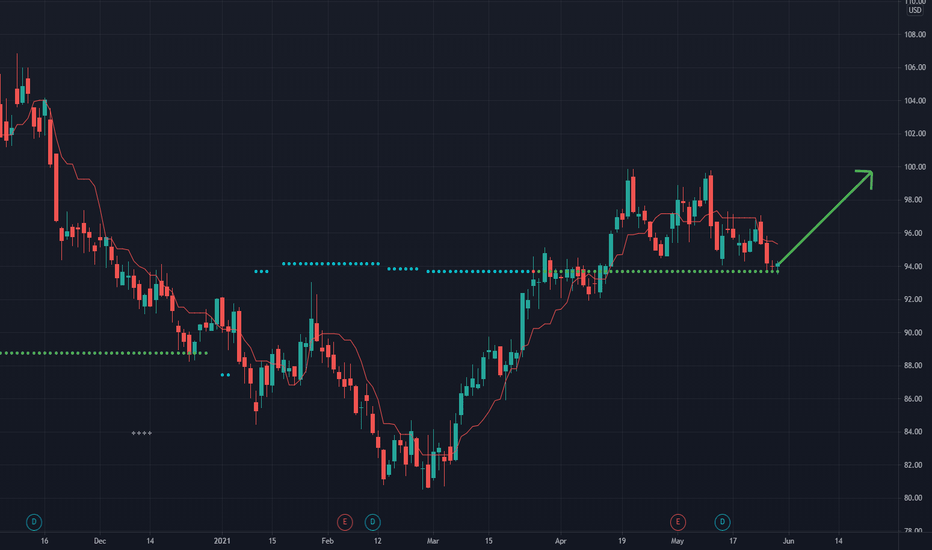
Task: Select the 17 date label after May
Action: click(x=733, y=541)
